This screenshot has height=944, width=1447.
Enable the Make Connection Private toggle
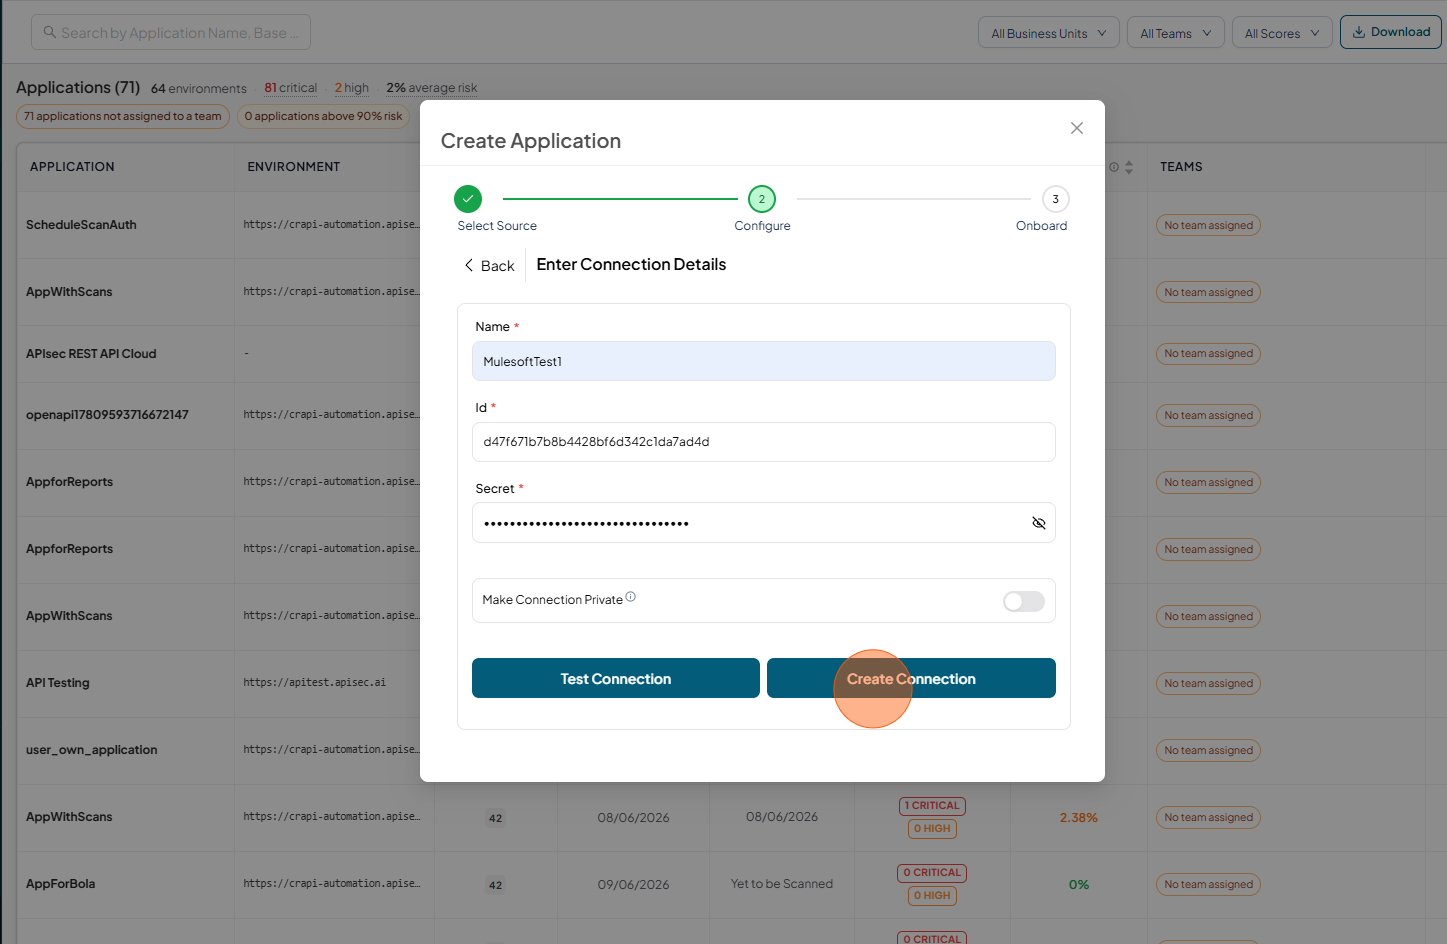click(x=1024, y=601)
